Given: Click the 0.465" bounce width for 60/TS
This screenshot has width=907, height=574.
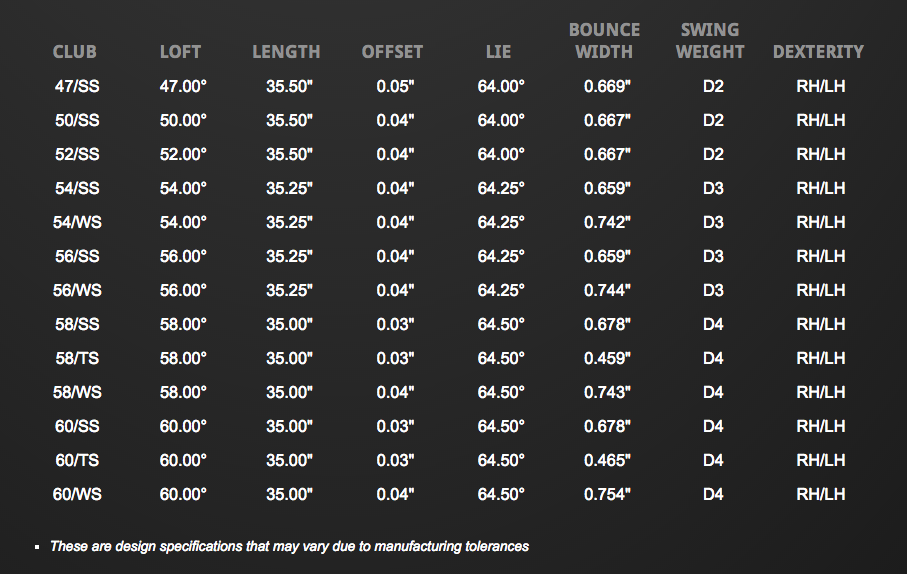Looking at the screenshot, I should click(x=607, y=460).
